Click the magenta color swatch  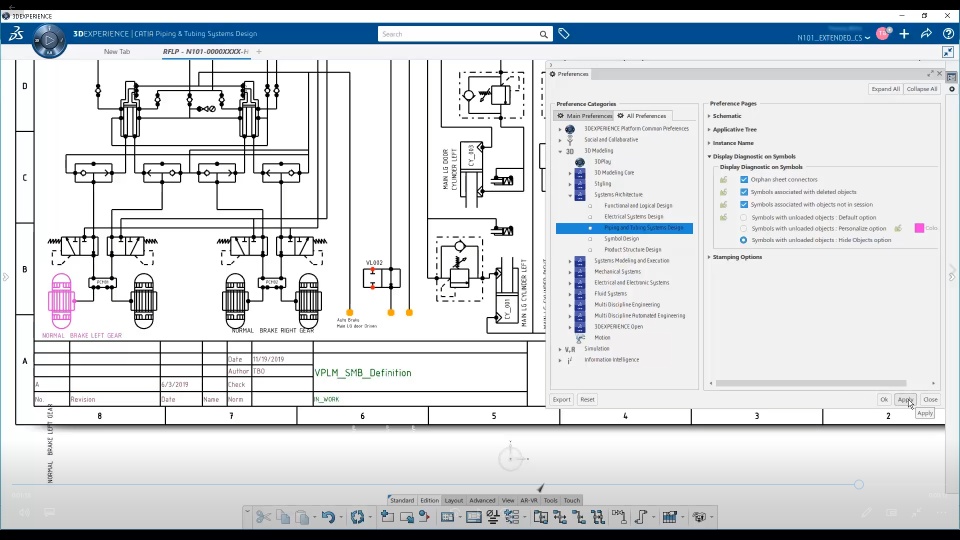(x=919, y=228)
